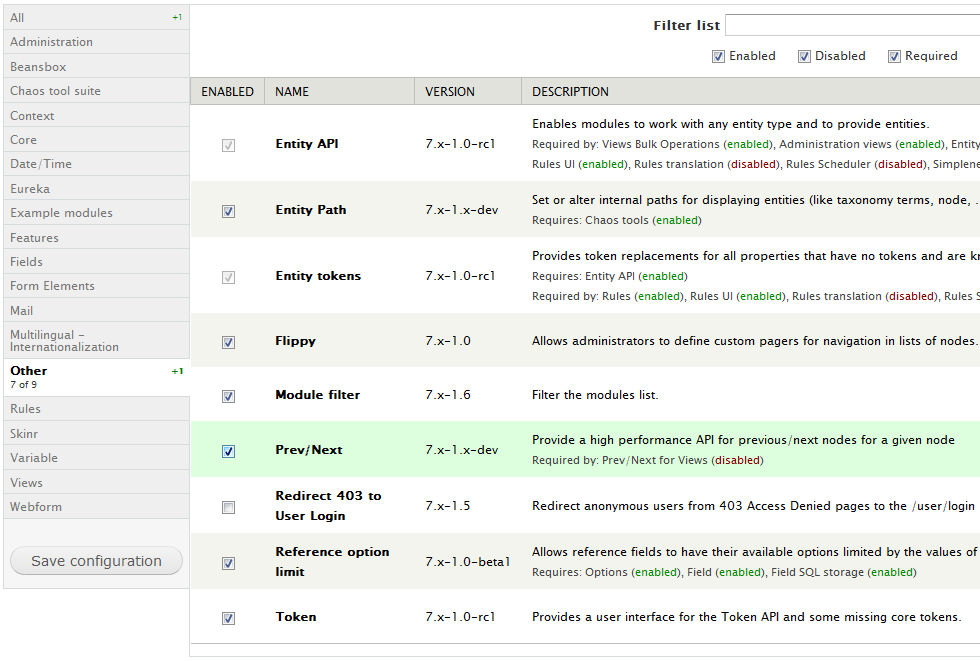Enable Redirect 403 to User Login module
This screenshot has height=661, width=980.
[x=228, y=507]
